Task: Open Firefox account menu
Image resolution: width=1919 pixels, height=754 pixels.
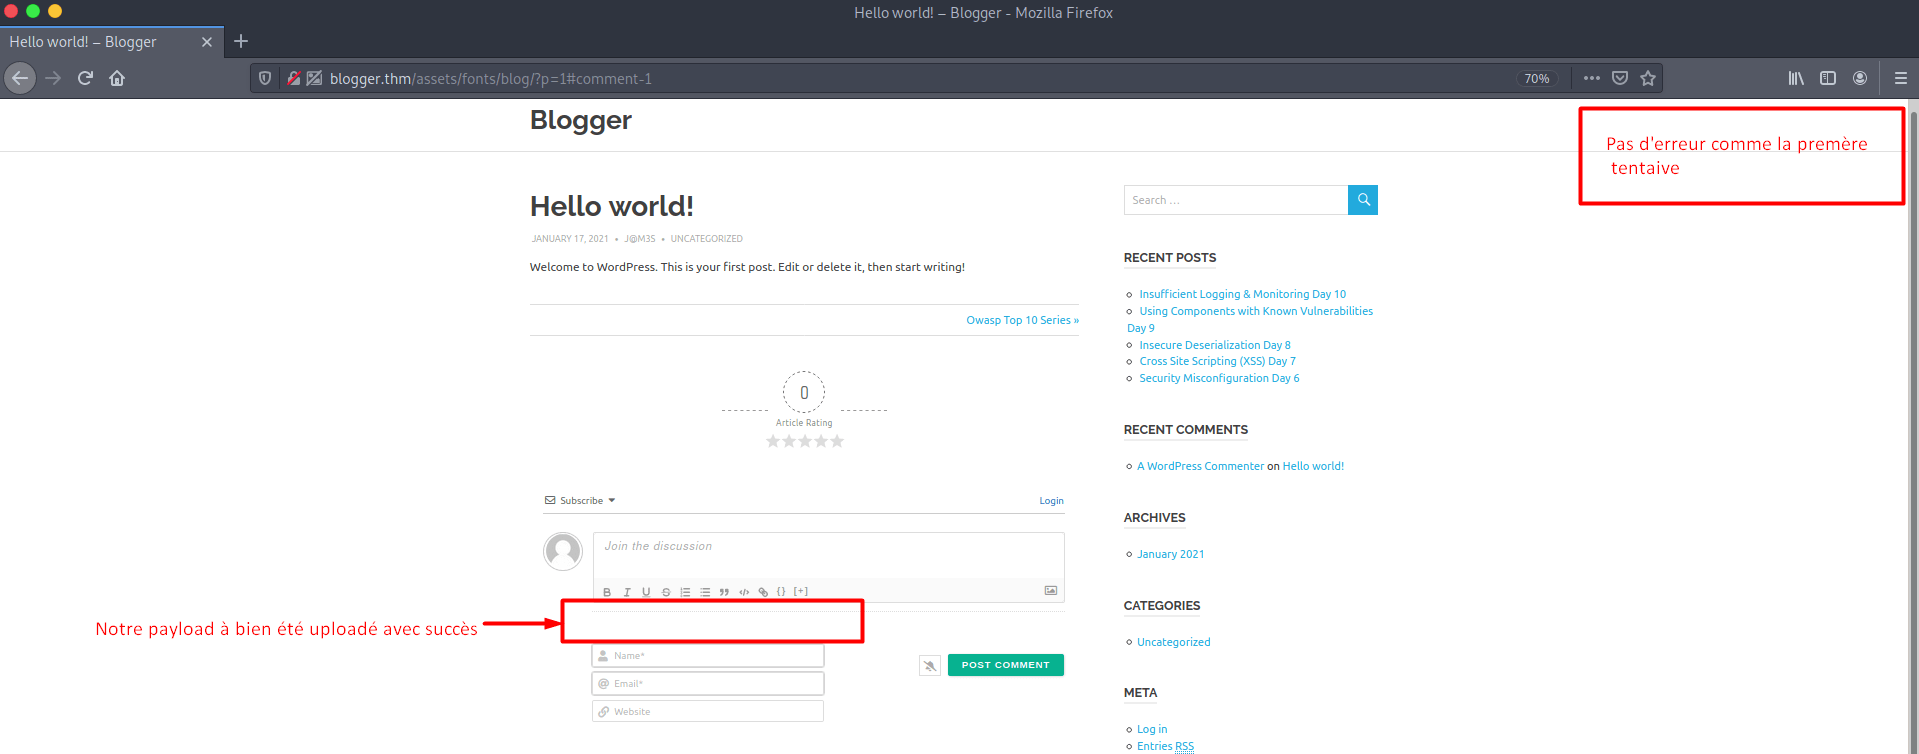Action: [1860, 78]
